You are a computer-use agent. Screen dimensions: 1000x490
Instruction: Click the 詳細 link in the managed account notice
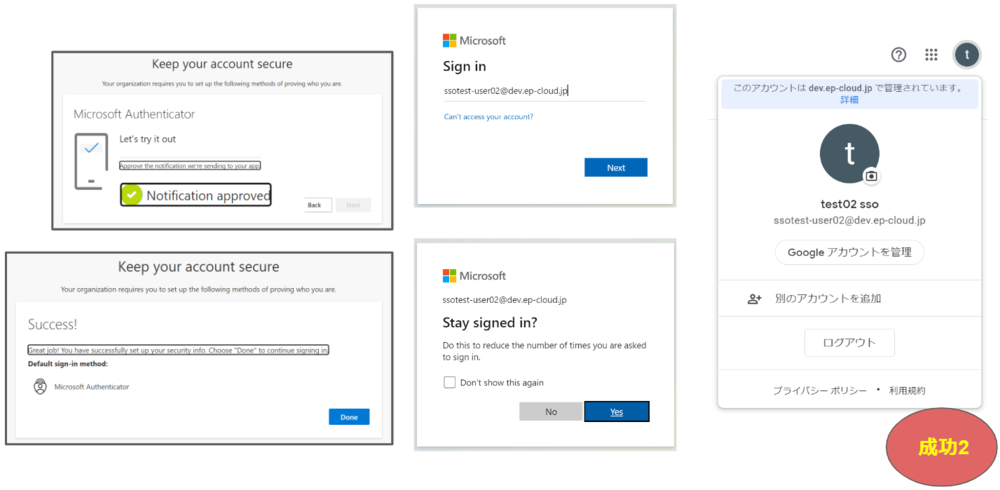(849, 100)
